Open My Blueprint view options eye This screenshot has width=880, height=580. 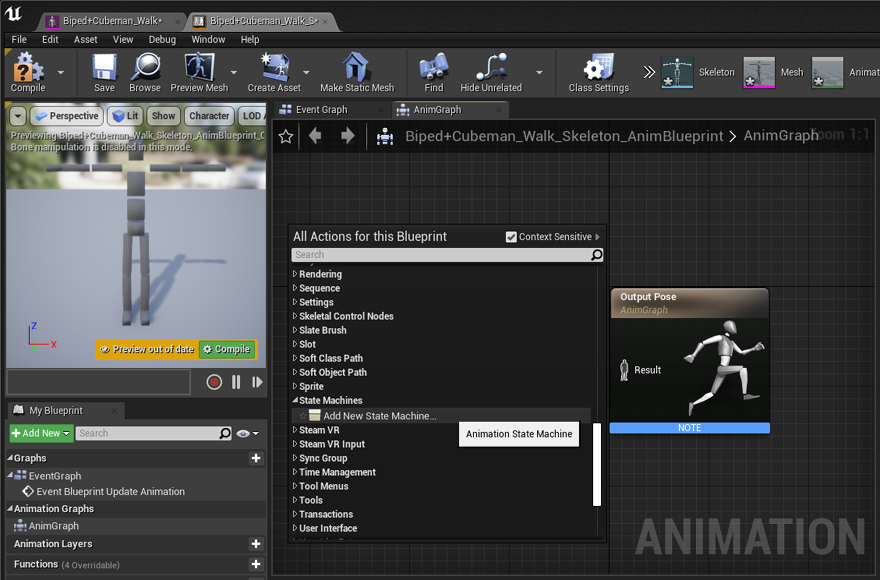247,433
